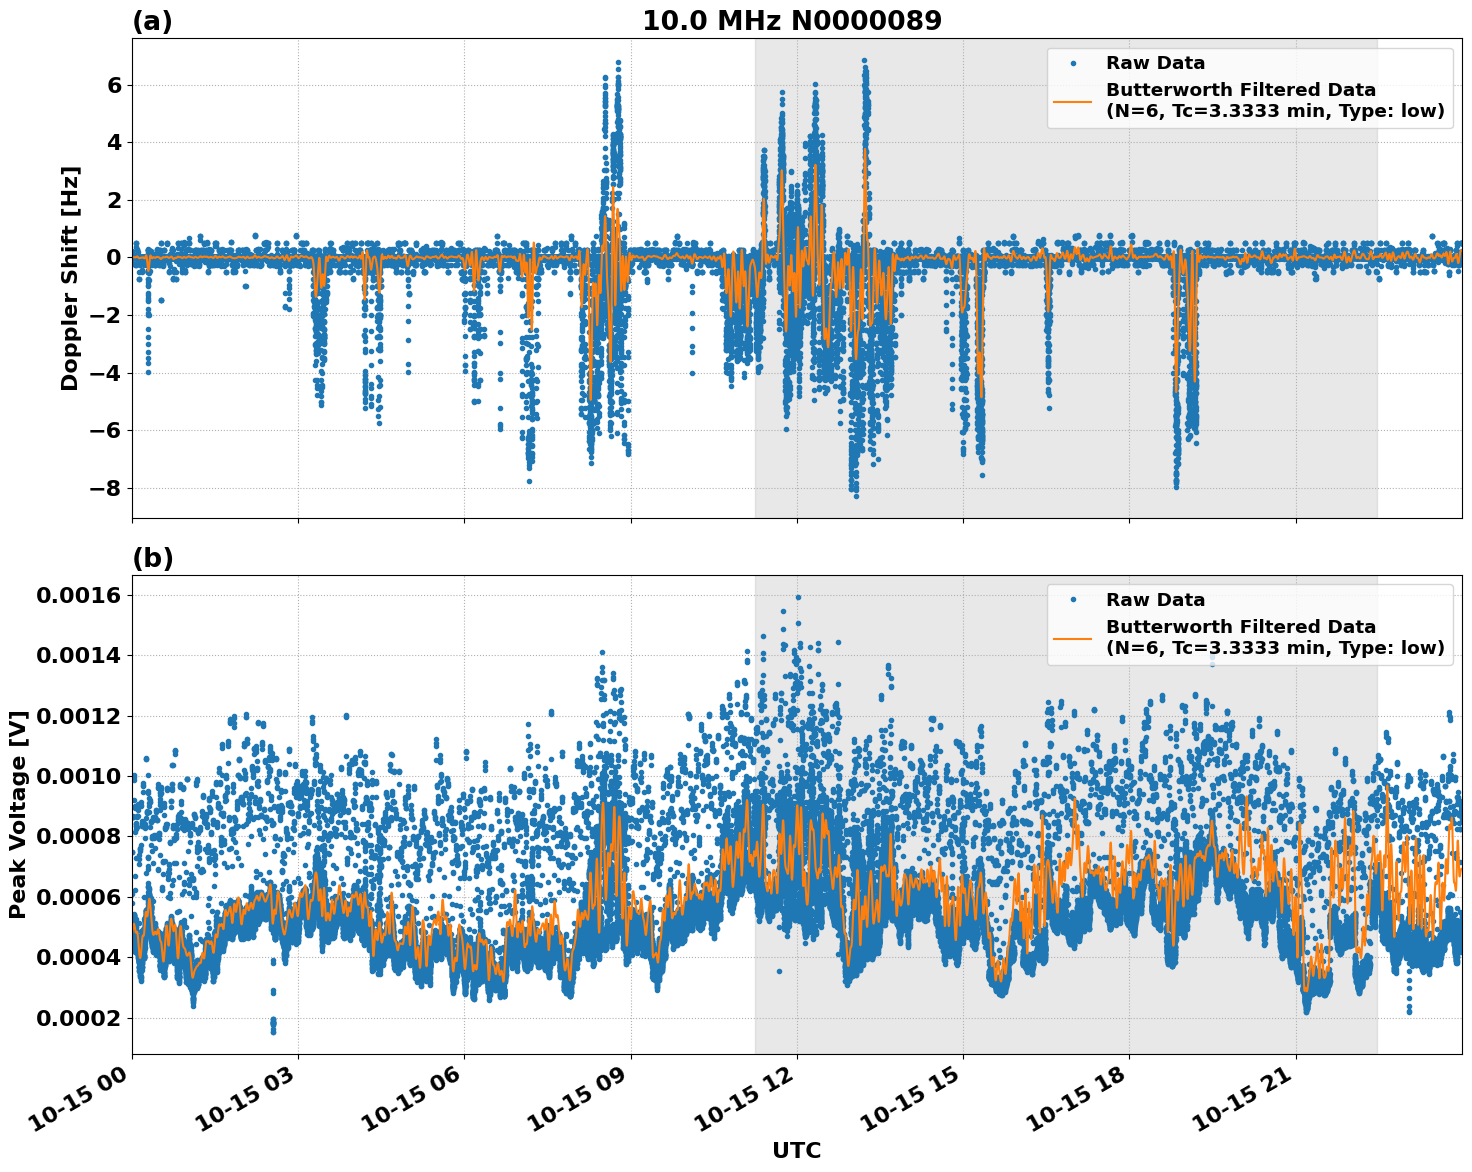This screenshot has height=1172, width=1472.
Task: Click 'Butterworth Filtered Data' text in bottom legend
Action: pyautogui.click(x=1240, y=627)
